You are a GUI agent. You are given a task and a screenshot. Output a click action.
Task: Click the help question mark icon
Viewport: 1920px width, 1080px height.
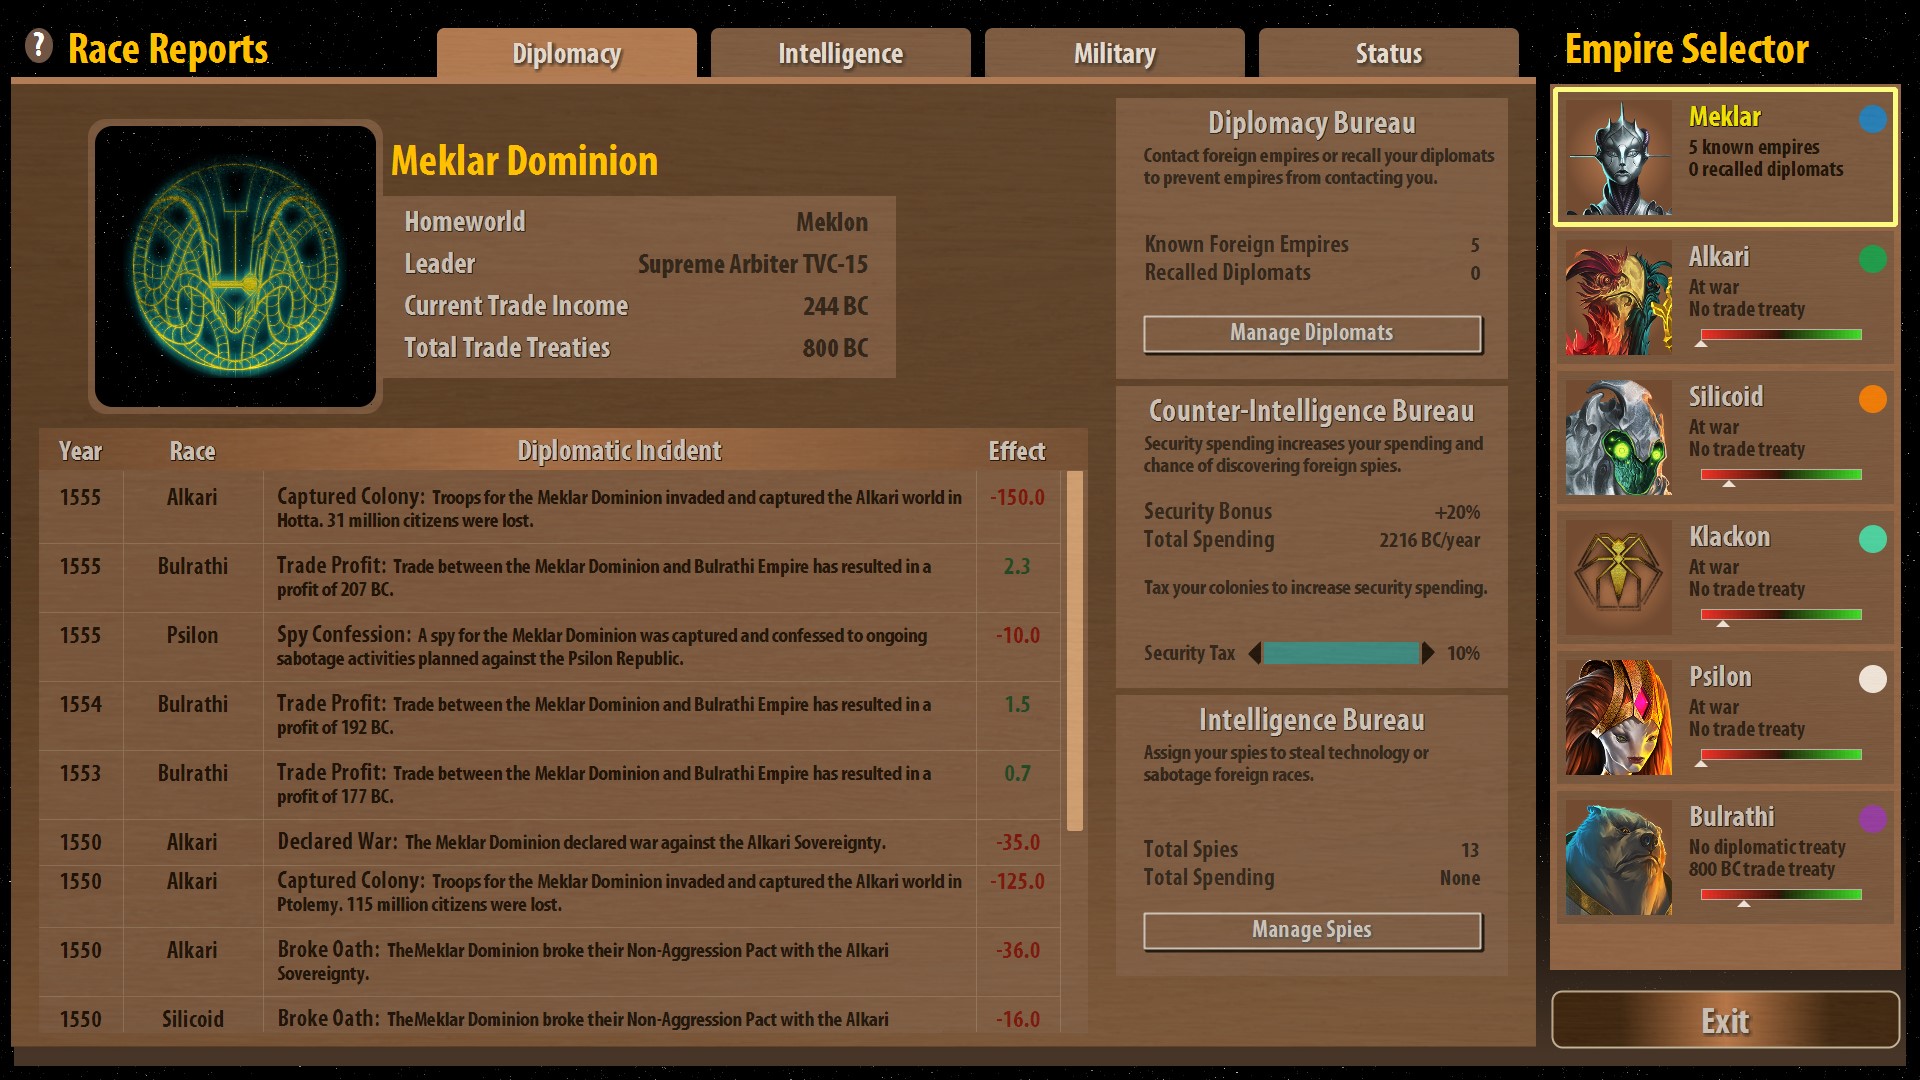38,45
